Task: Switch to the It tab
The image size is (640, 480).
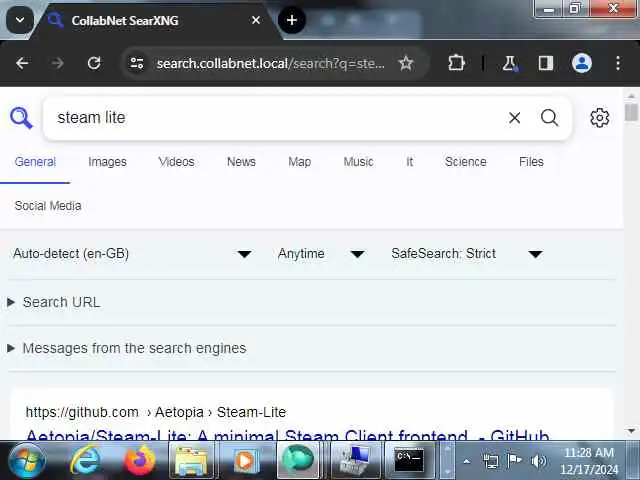Action: (409, 162)
